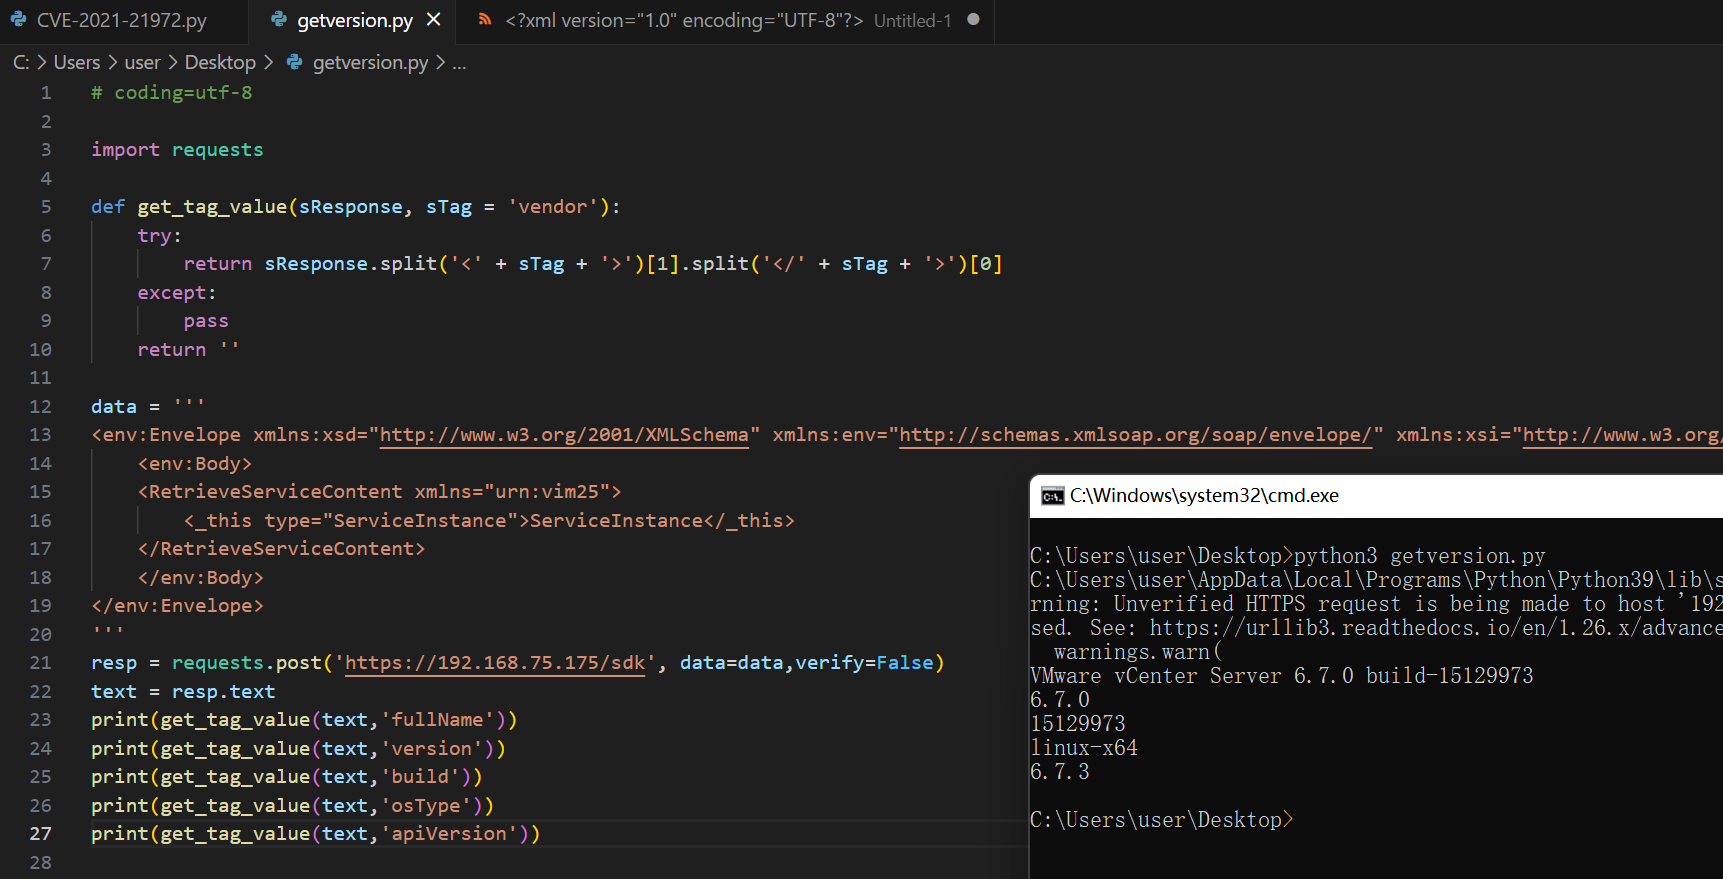Click the Python icon on CVE-2021-21972.py tab

18,19
